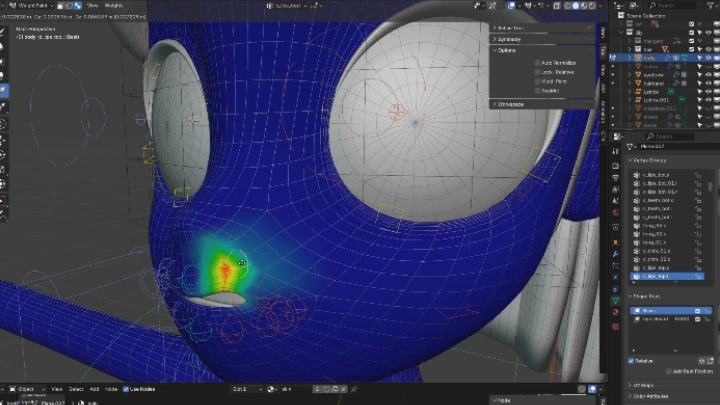This screenshot has height=405, width=720.
Task: Open the Modifiers wrench properties tab
Action: click(x=616, y=254)
